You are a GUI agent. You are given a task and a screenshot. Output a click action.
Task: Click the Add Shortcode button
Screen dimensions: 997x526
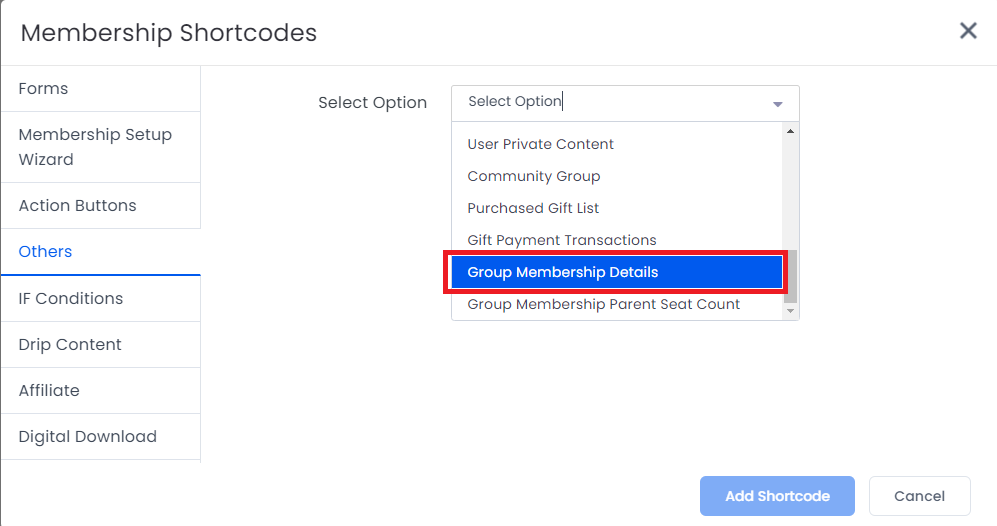pos(777,496)
